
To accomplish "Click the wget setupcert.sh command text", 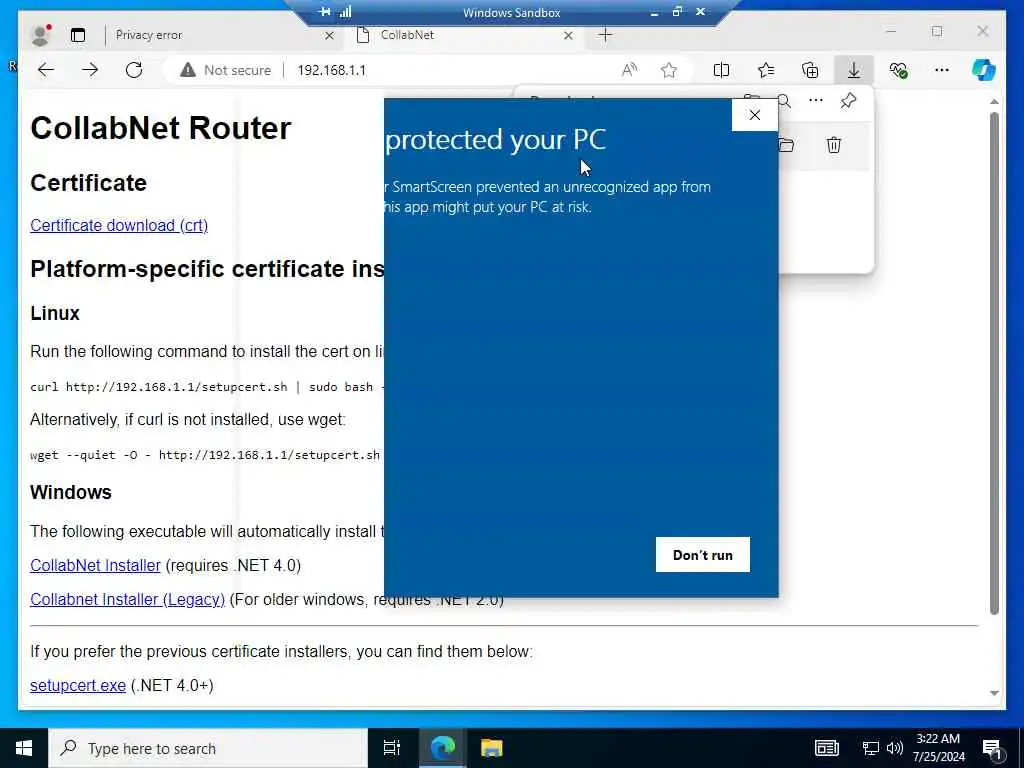I will click(205, 455).
